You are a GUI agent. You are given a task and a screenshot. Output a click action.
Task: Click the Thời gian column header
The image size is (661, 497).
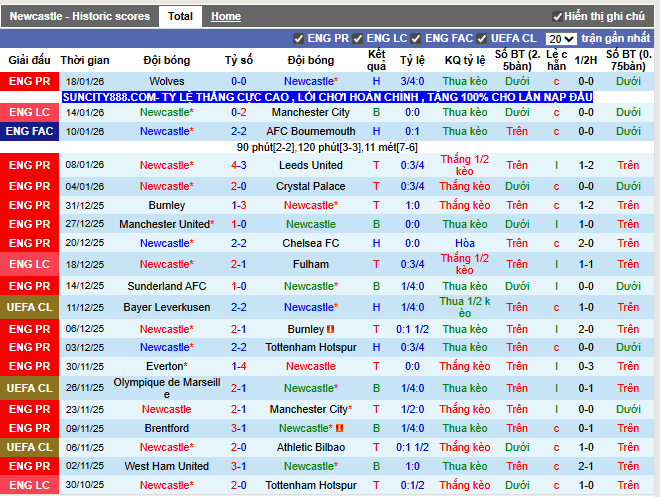point(85,60)
